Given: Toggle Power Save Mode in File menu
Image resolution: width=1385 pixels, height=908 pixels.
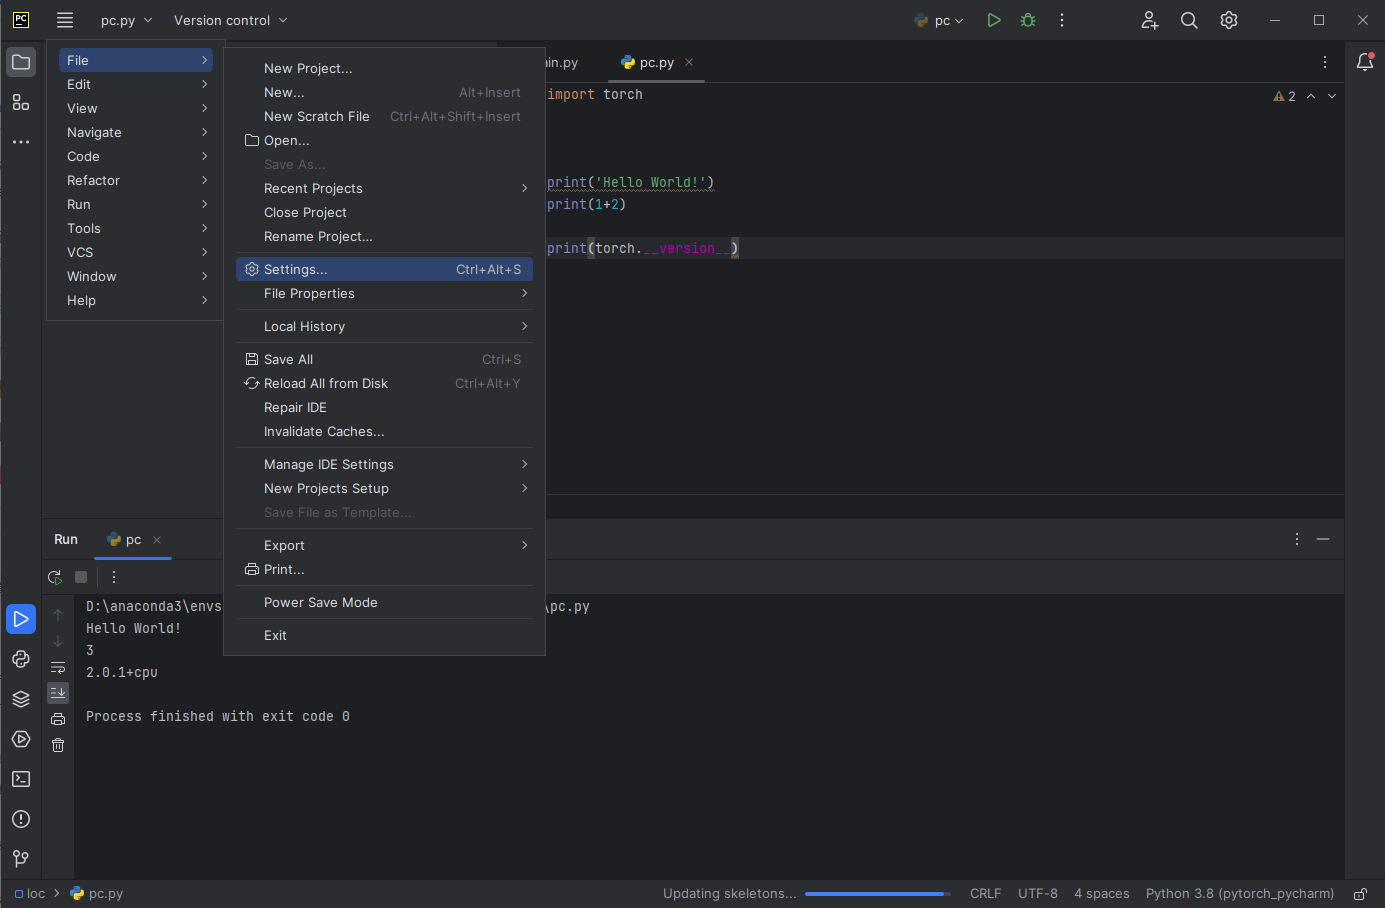Looking at the screenshot, I should [x=384, y=602].
